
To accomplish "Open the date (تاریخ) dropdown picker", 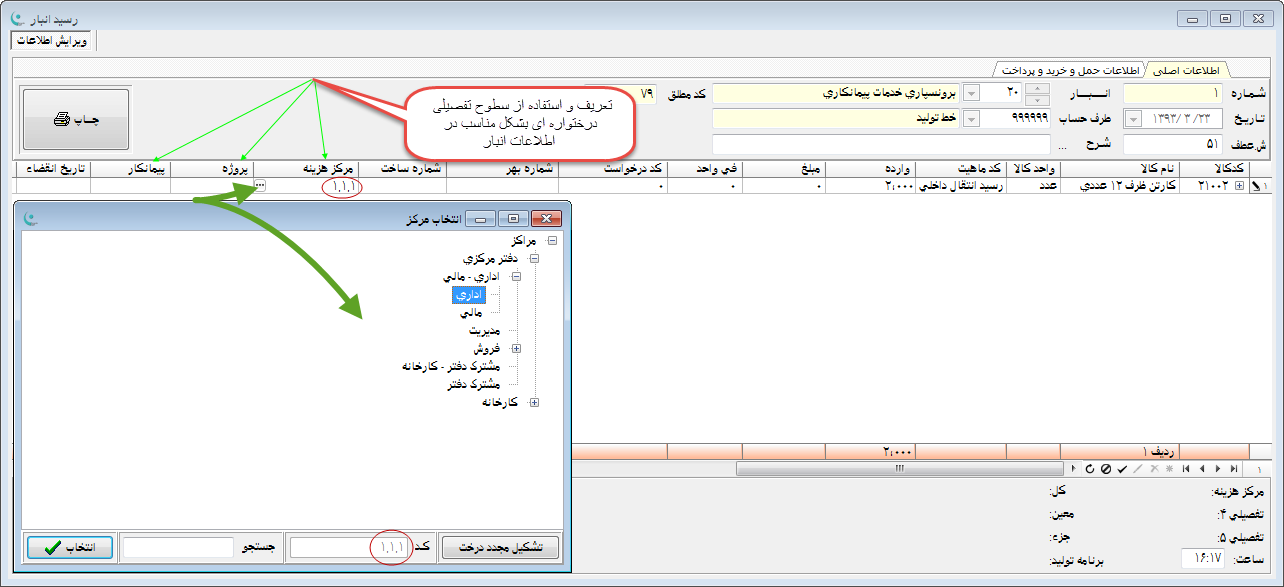I will coord(1134,118).
